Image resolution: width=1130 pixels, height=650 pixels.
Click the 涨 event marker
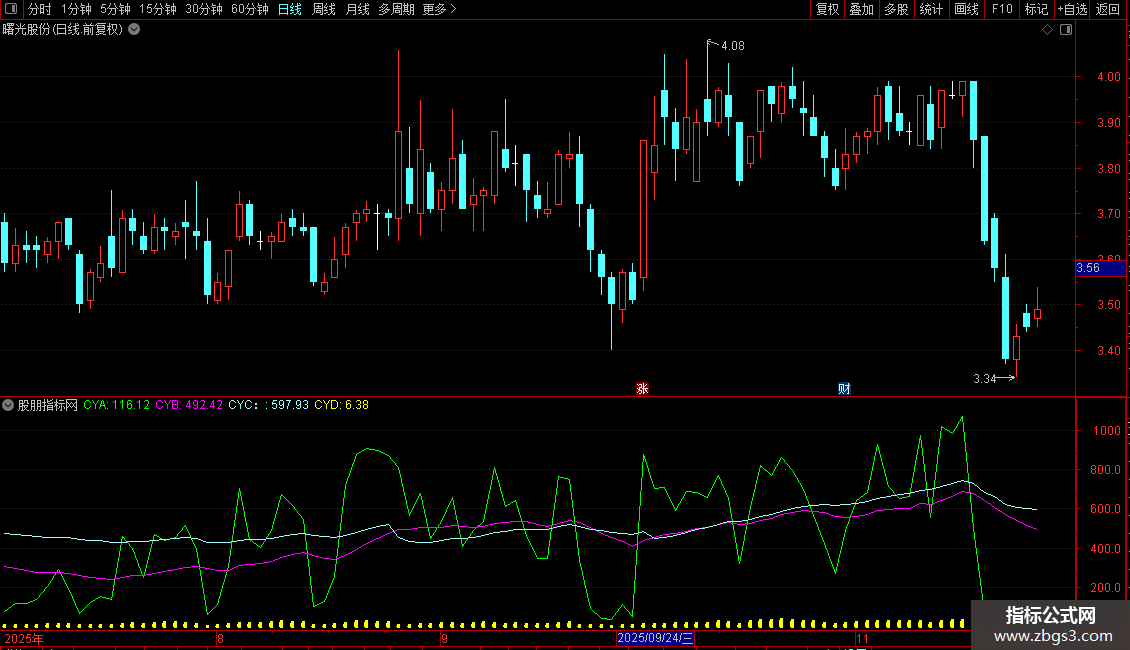(x=642, y=388)
